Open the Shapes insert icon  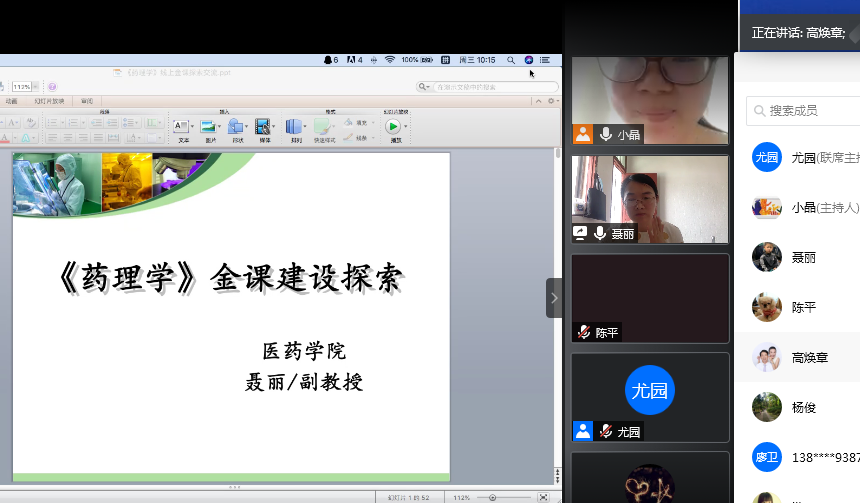(236, 126)
